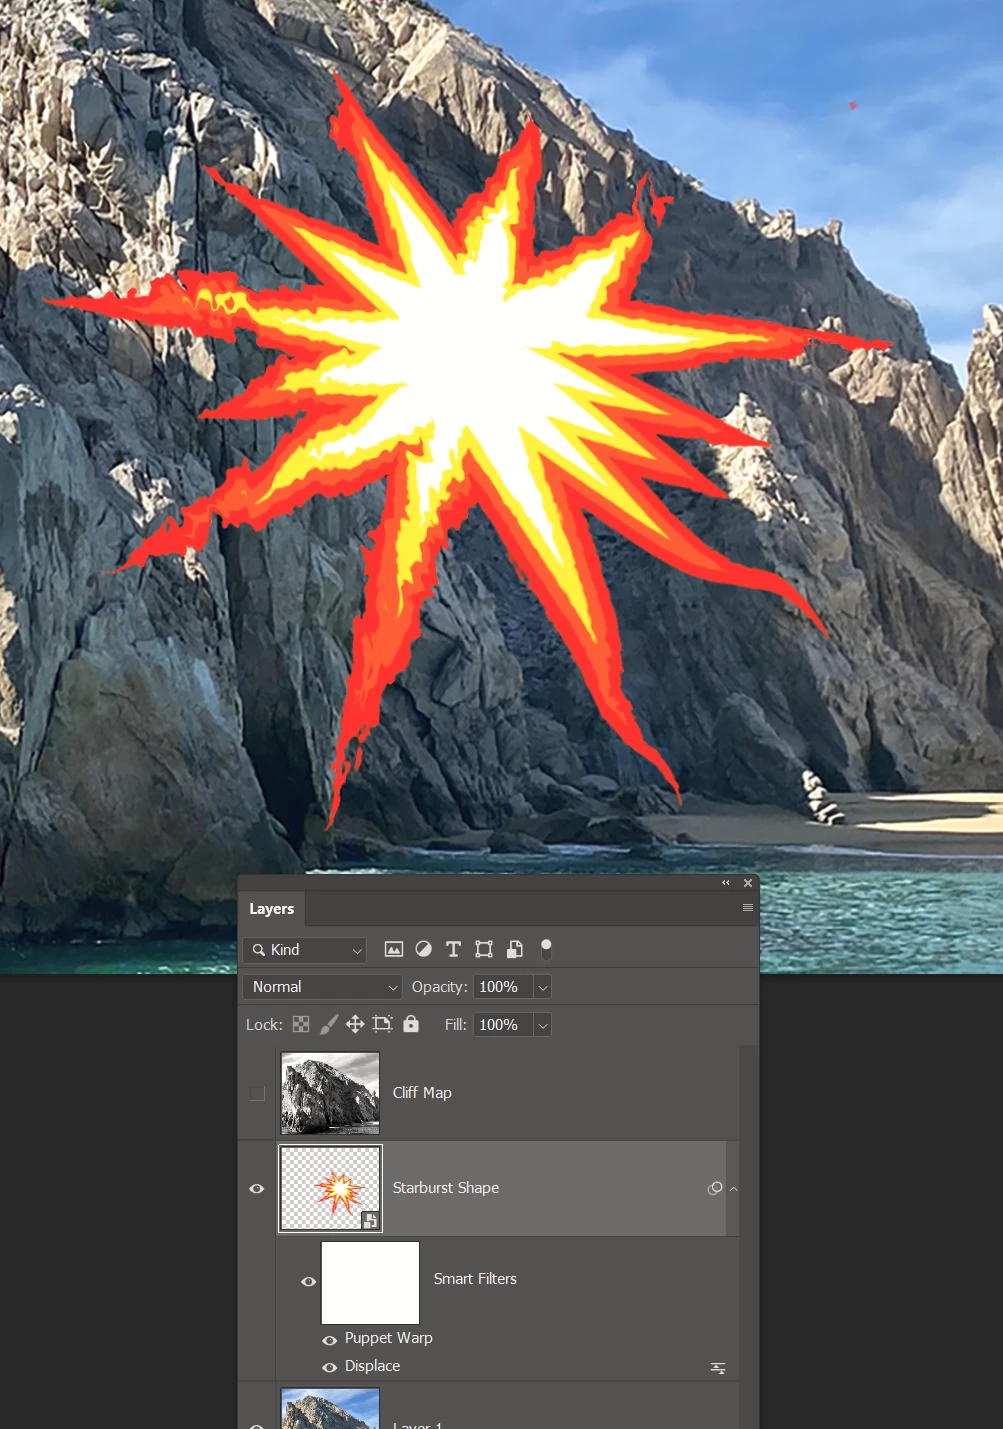Collapse Starburst Shape smart filters list

click(734, 1189)
